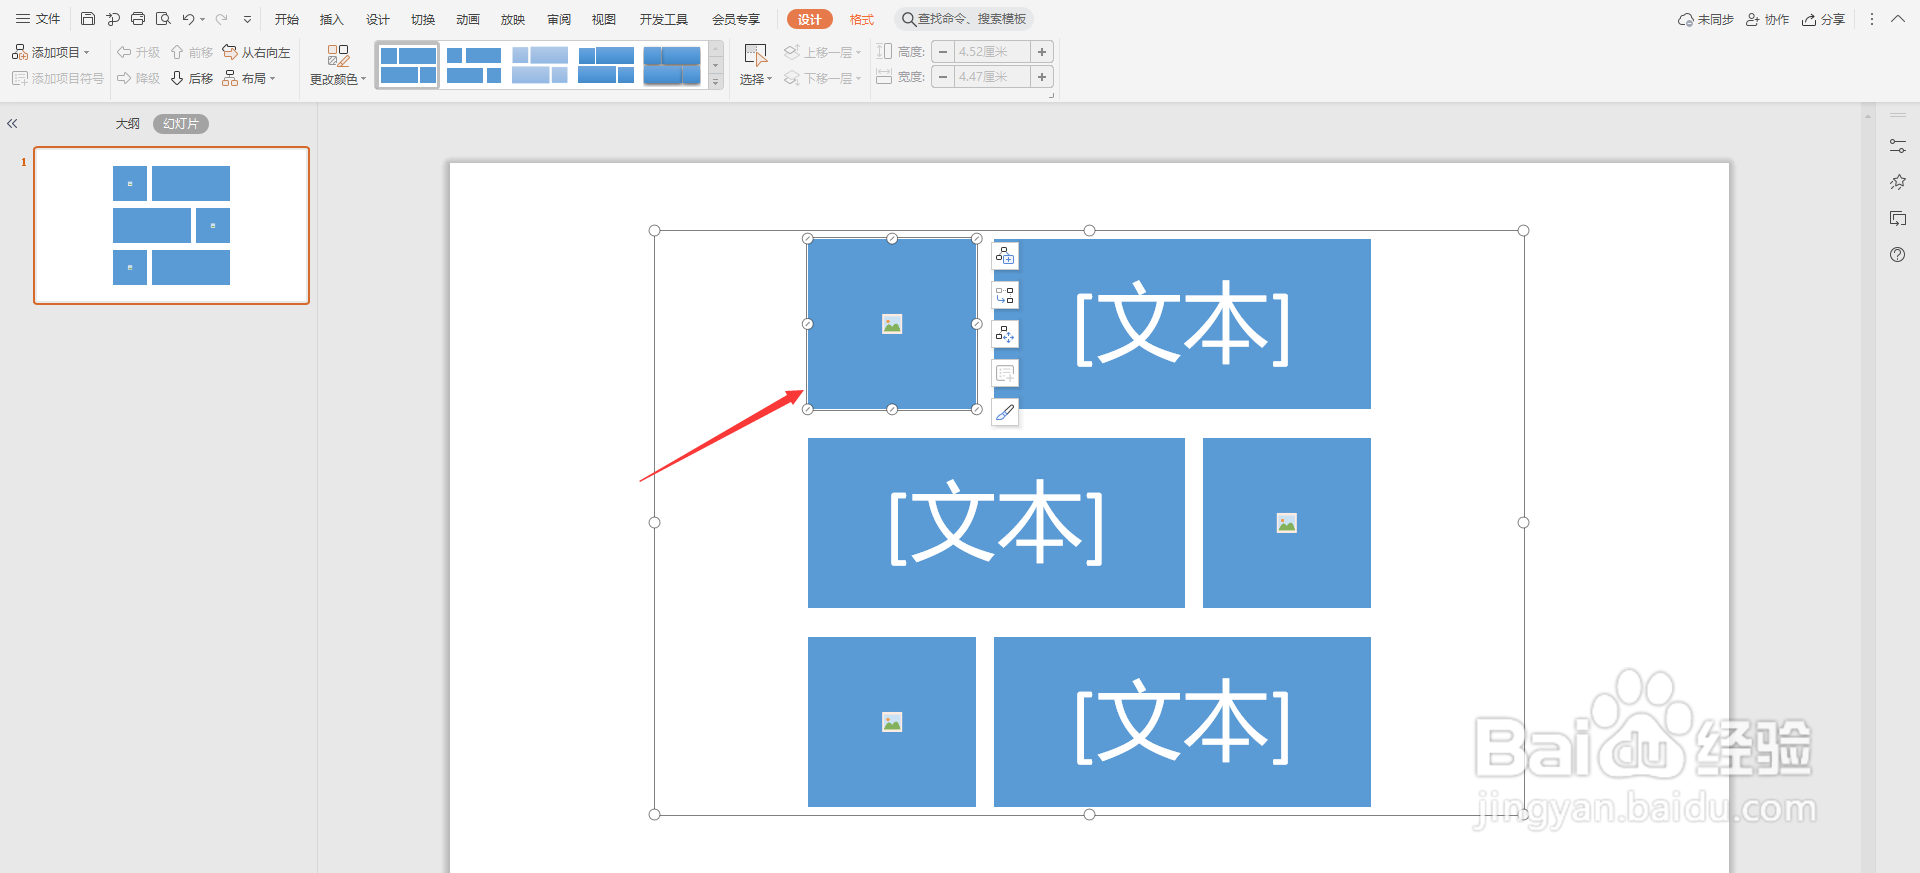Switch to the 插入 tab

point(331,19)
